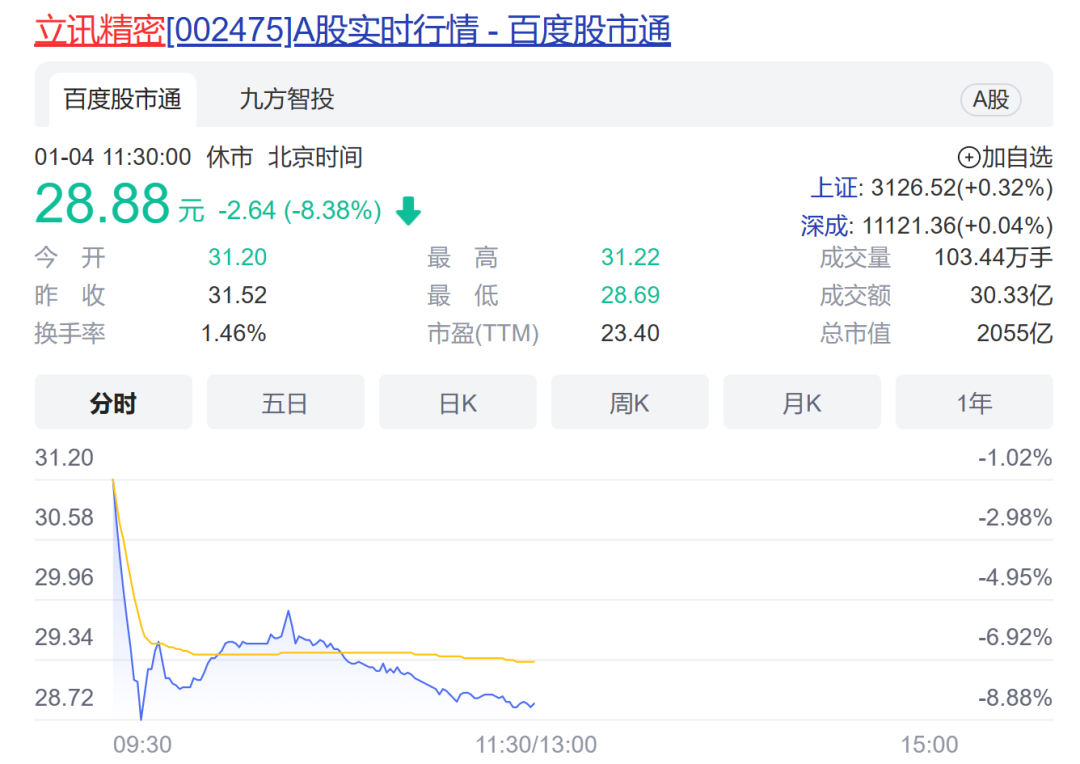The height and width of the screenshot is (764, 1080).
Task: Click the 北京时间 label
Action: point(315,157)
